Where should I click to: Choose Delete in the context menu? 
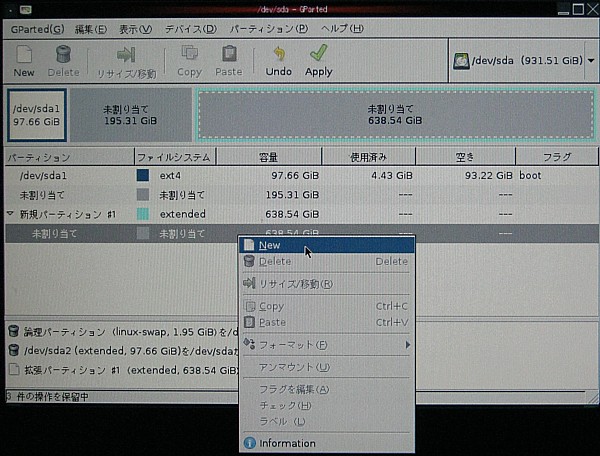tap(327, 262)
